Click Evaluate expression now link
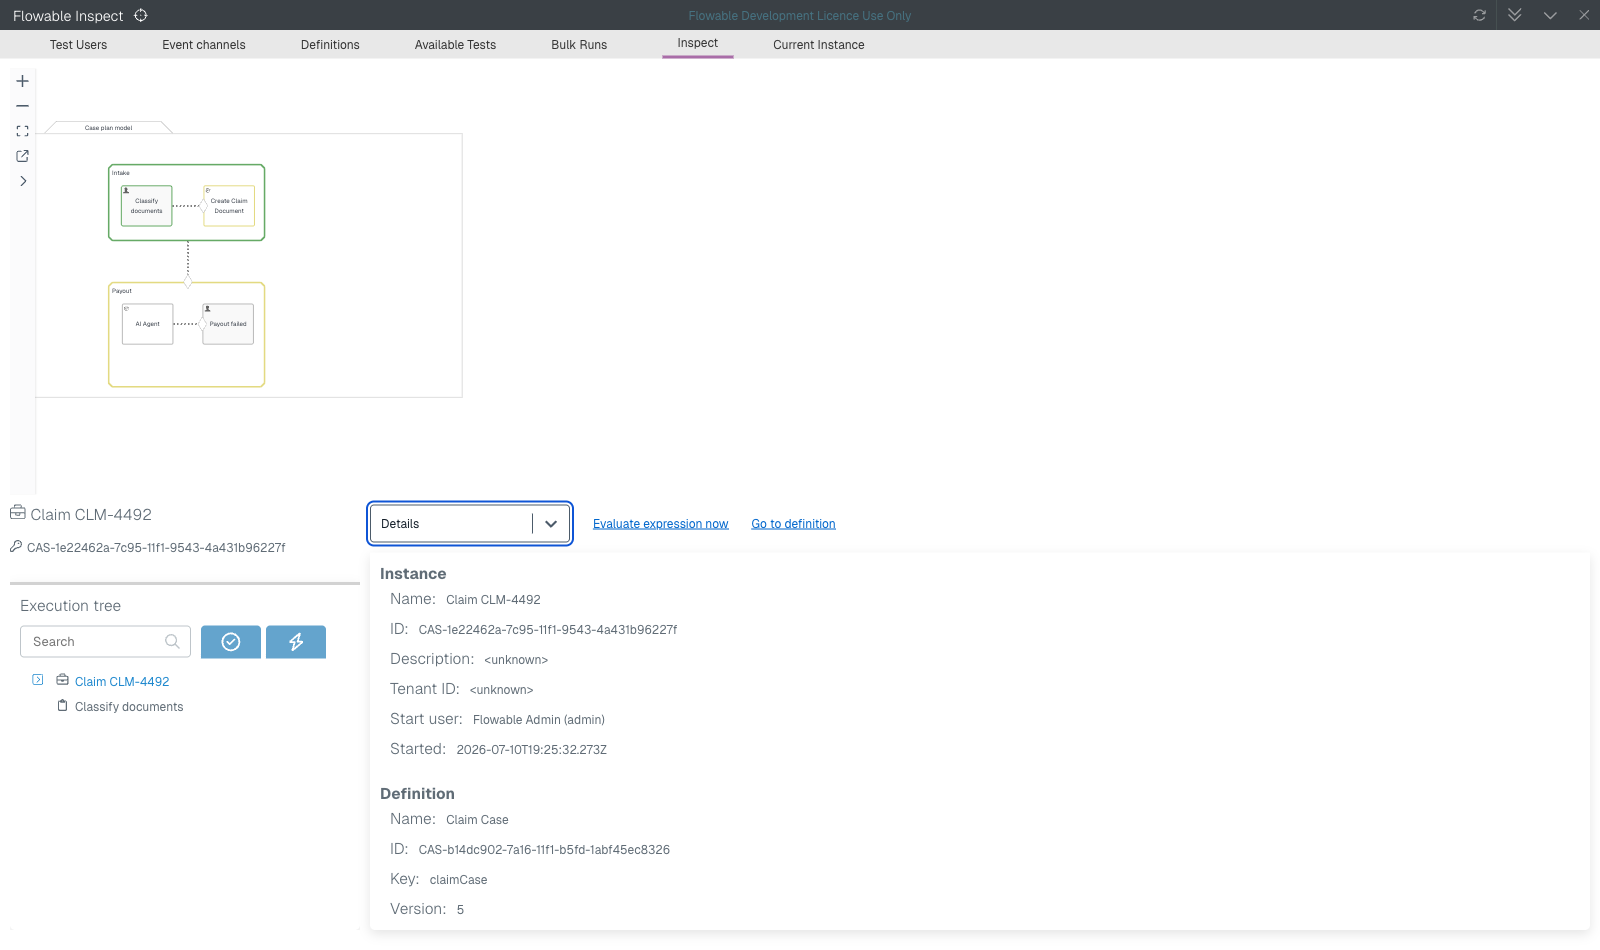Image resolution: width=1600 pixels, height=950 pixels. tap(660, 524)
